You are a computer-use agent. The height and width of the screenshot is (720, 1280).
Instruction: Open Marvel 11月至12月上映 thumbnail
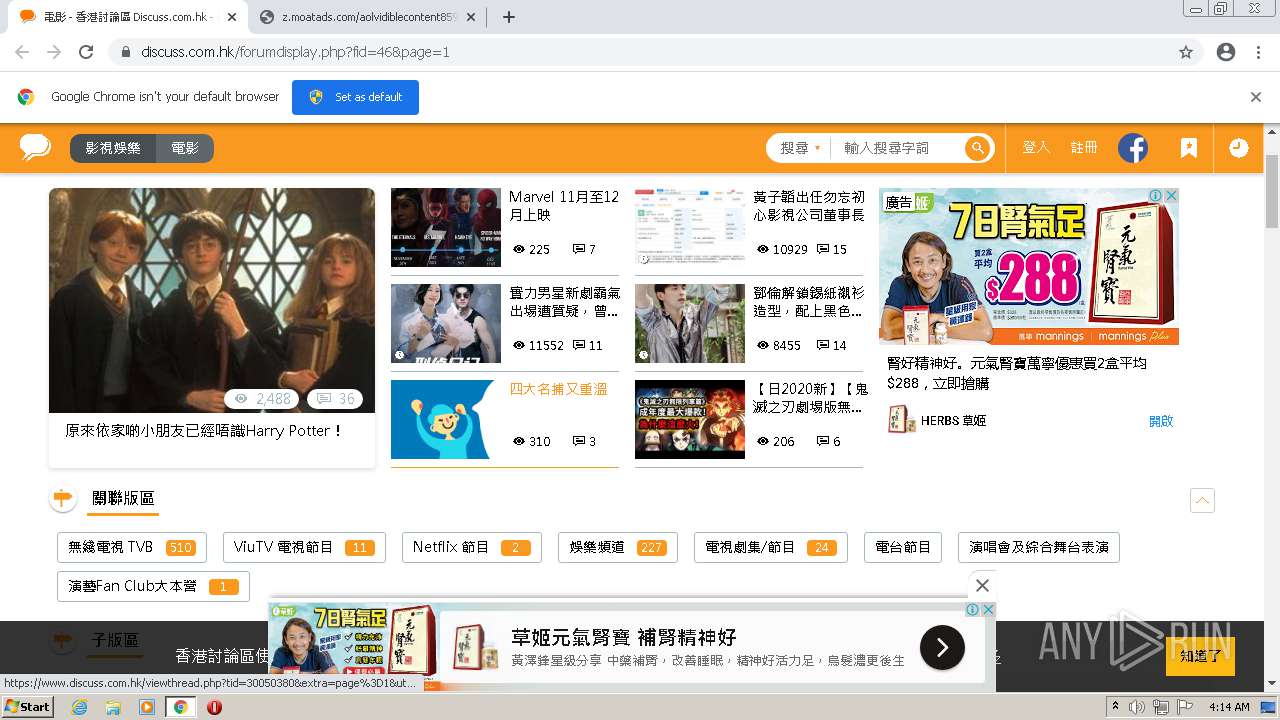[x=446, y=227]
